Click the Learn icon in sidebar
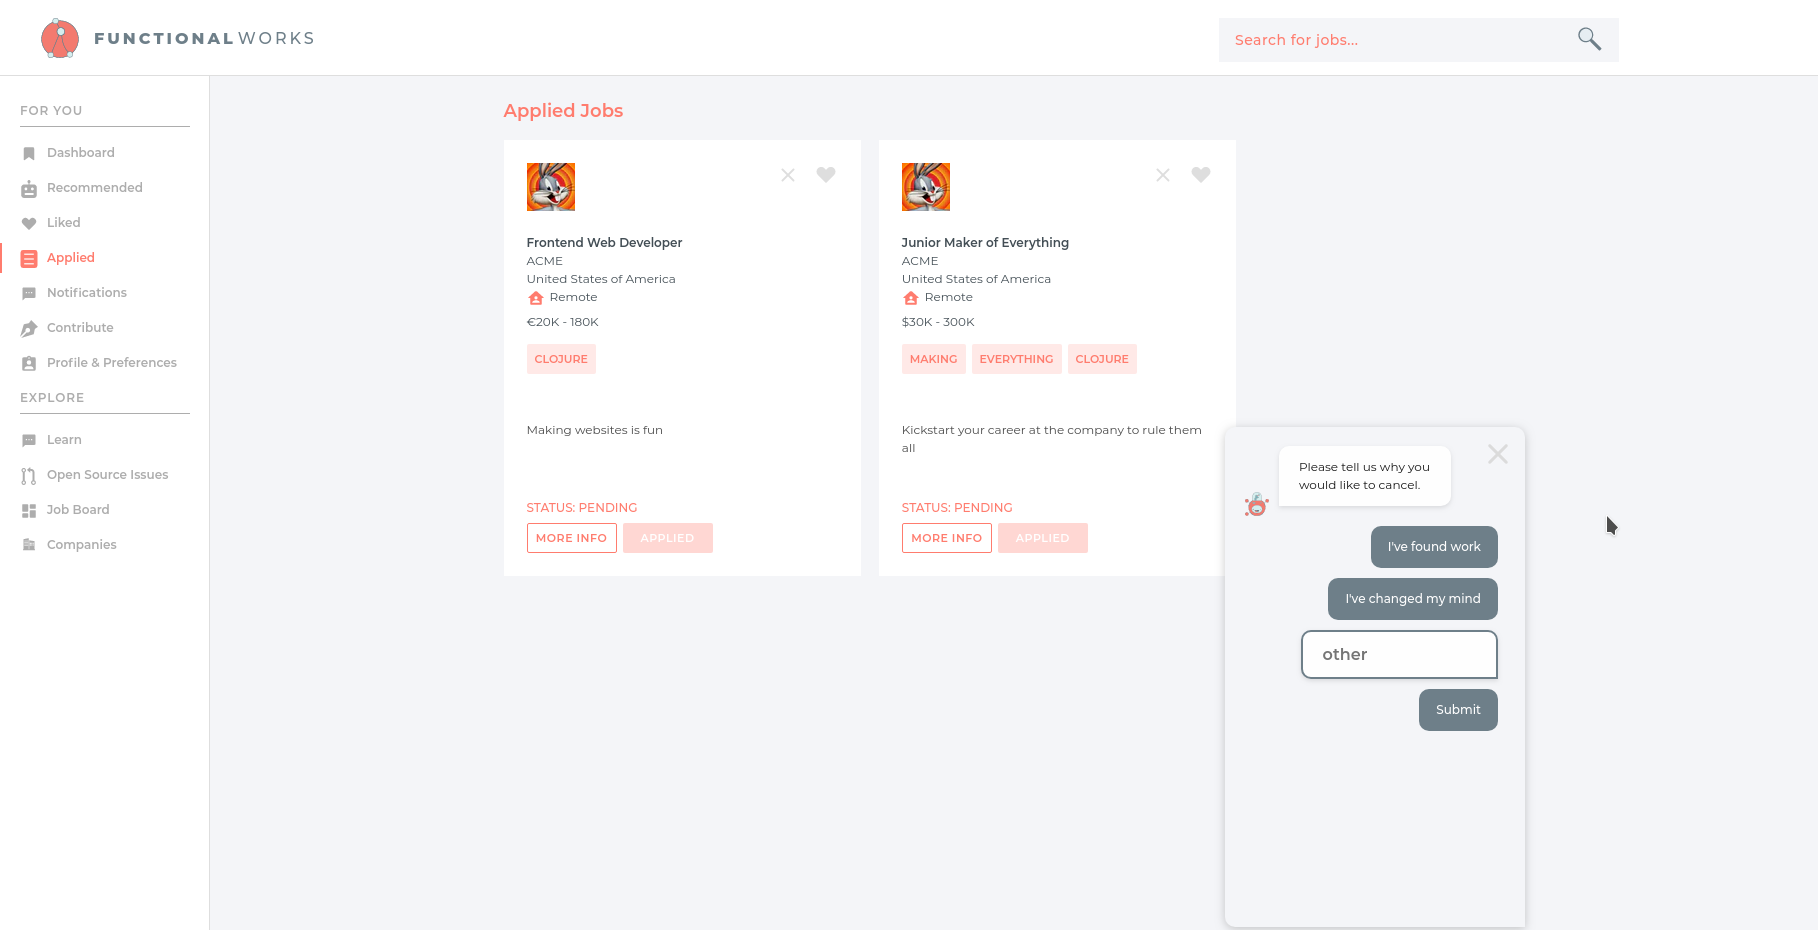The height and width of the screenshot is (930, 1818). click(29, 440)
